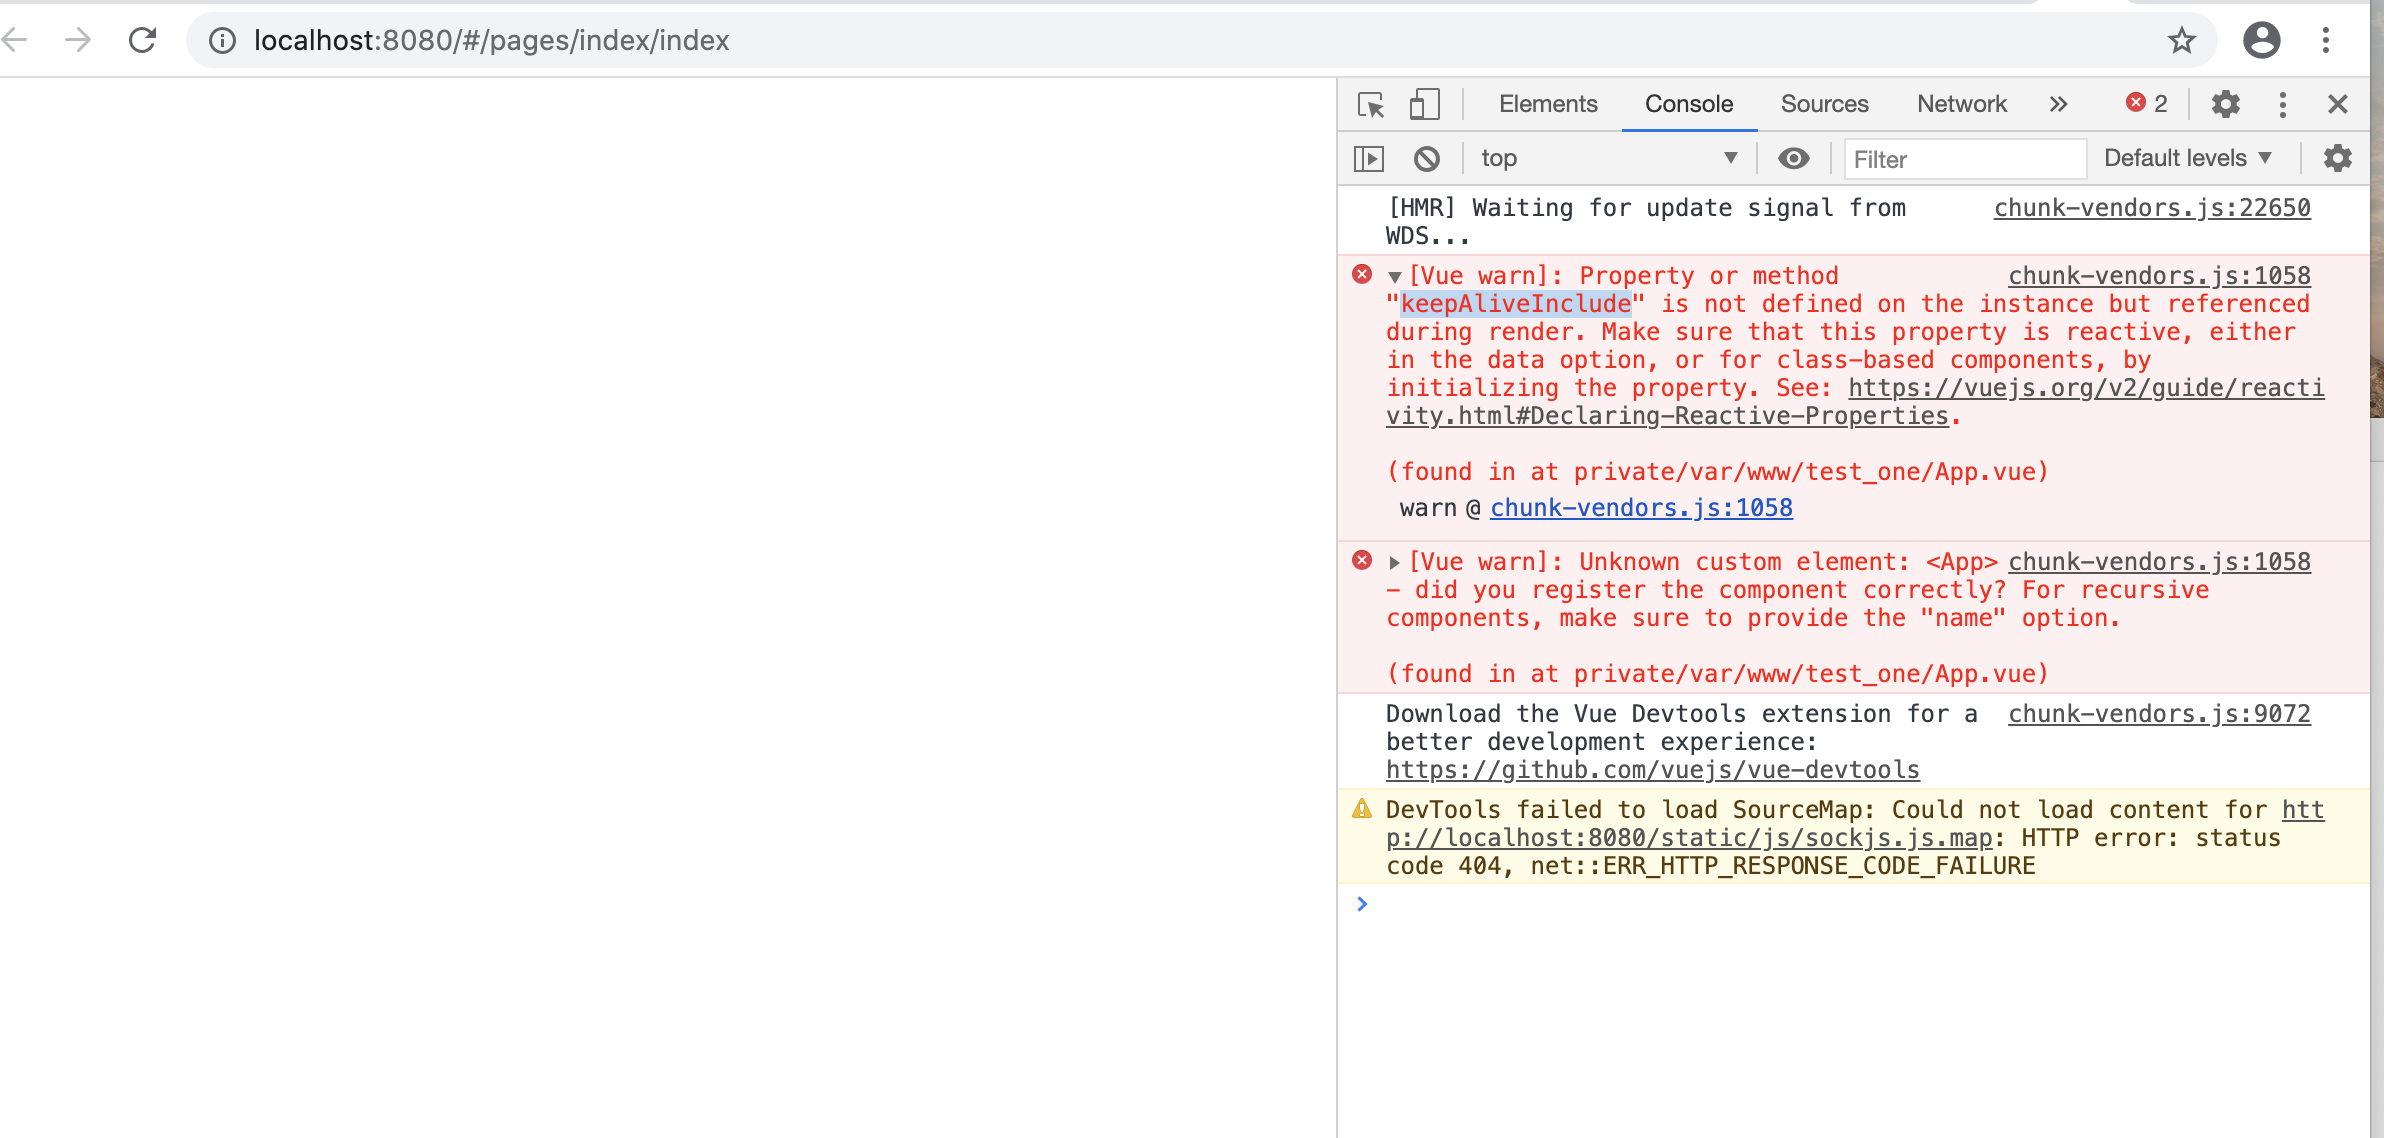
Task: Show the console sidebar
Action: click(x=1368, y=158)
